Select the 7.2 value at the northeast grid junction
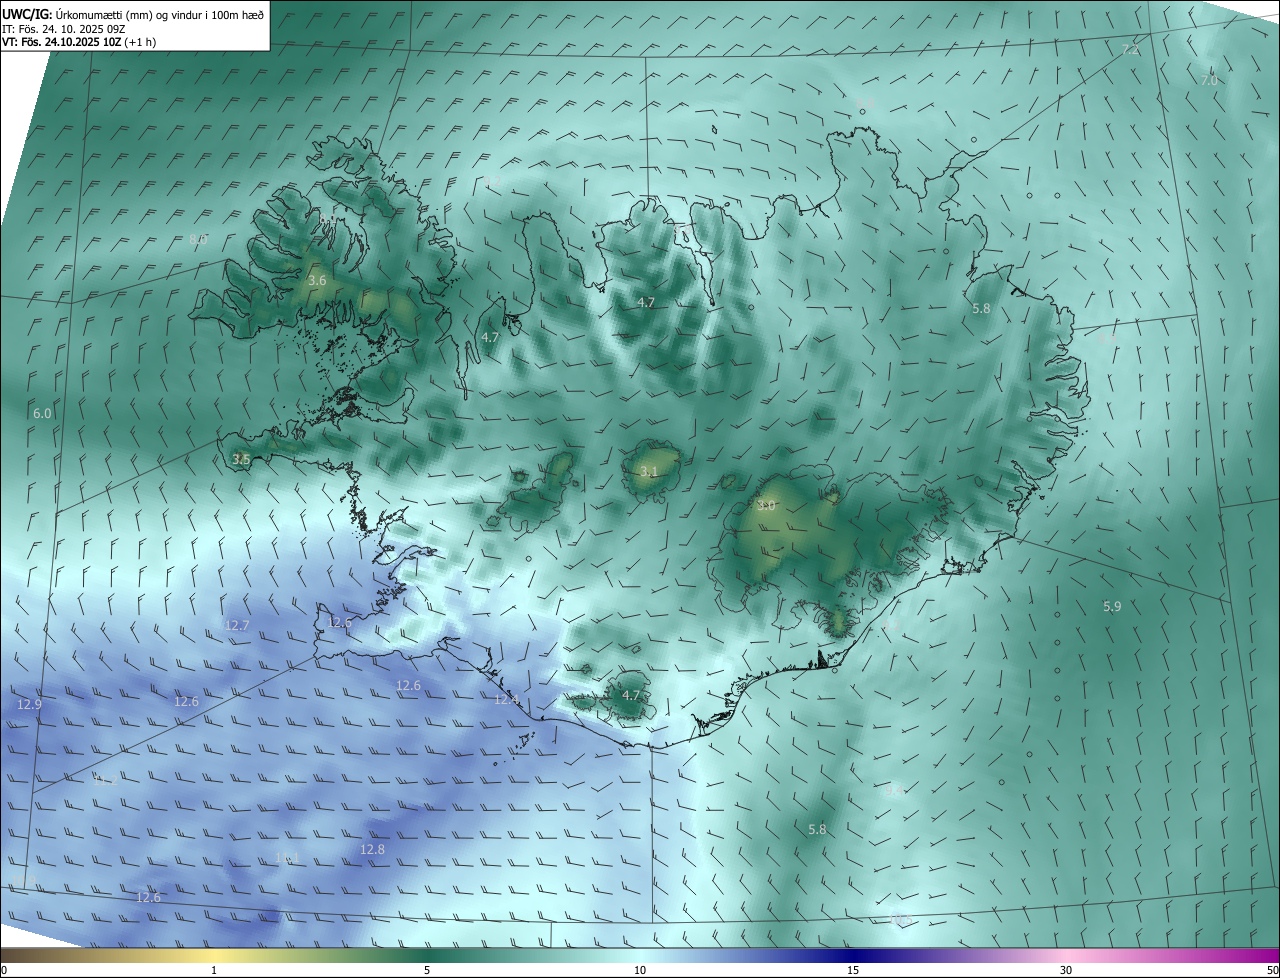 point(1131,49)
